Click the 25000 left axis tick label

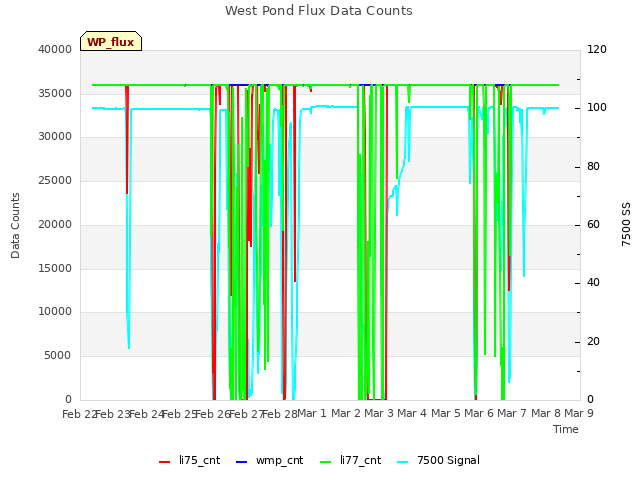(x=55, y=180)
